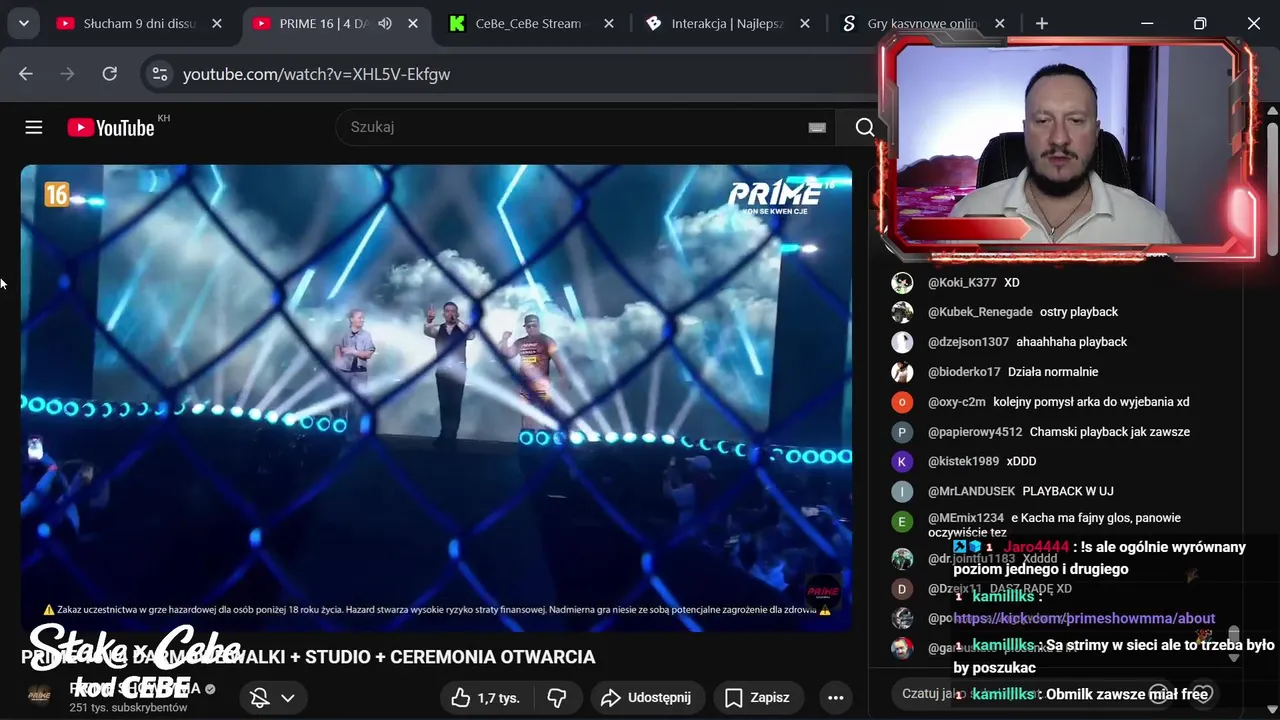Image resolution: width=1280 pixels, height=720 pixels.
Task: Close the Gry kasynowe online tab
Action: pos(1000,23)
